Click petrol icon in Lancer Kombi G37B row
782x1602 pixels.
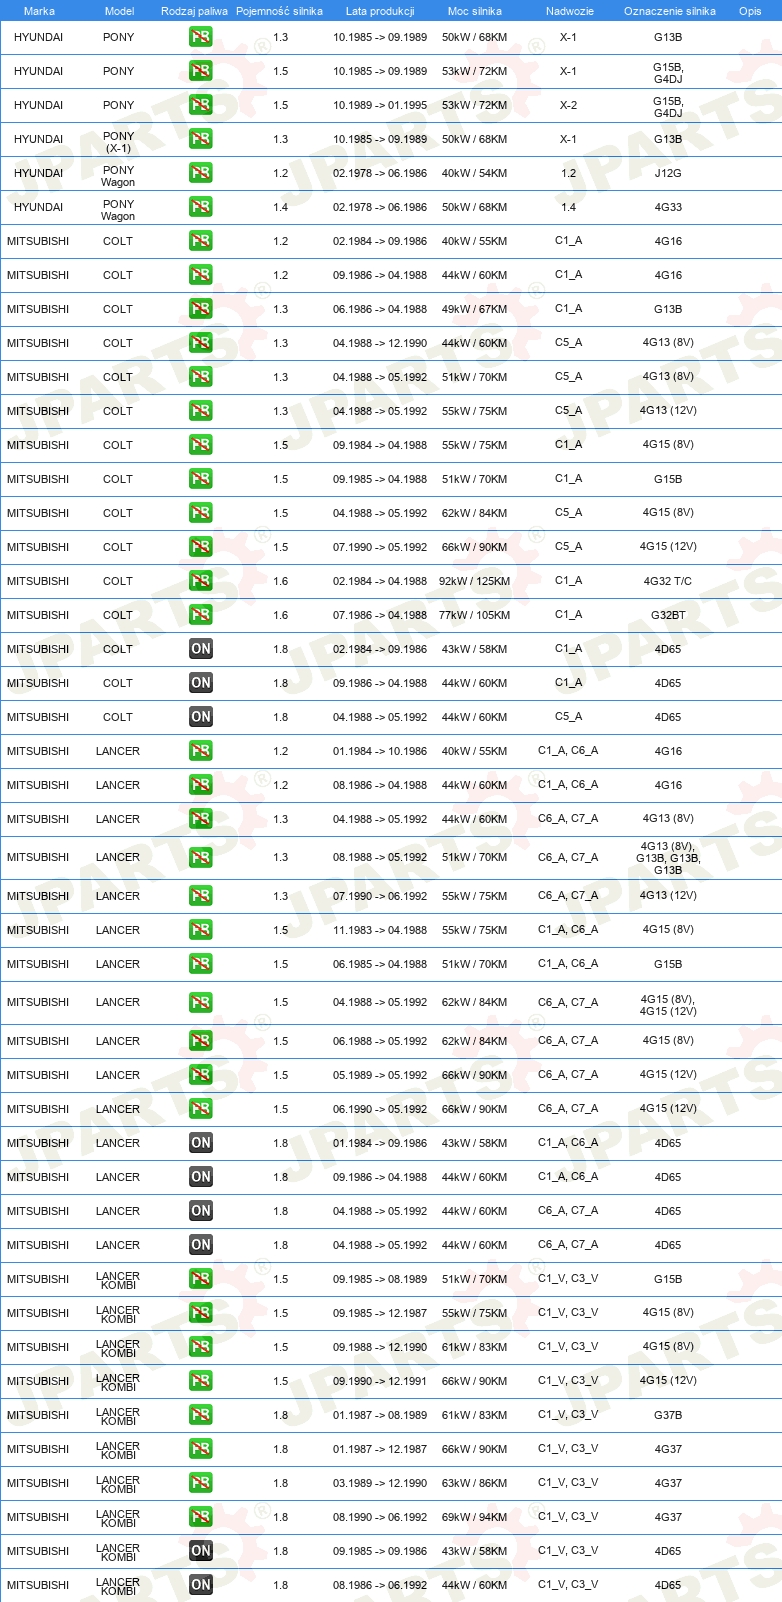tap(201, 1415)
